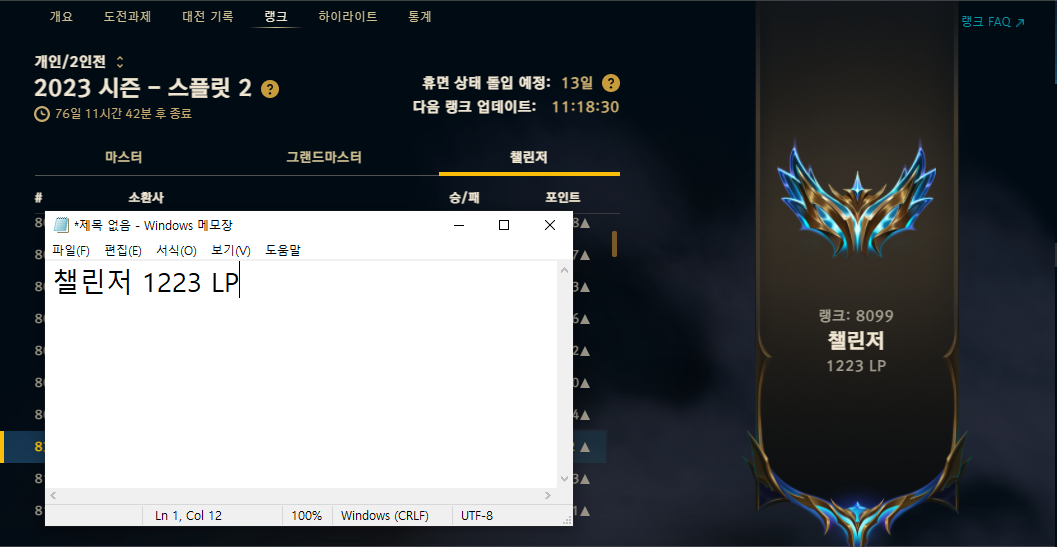Image resolution: width=1057 pixels, height=547 pixels.
Task: Click the Notepad horizontal scroll right arrow
Action: pyautogui.click(x=548, y=496)
